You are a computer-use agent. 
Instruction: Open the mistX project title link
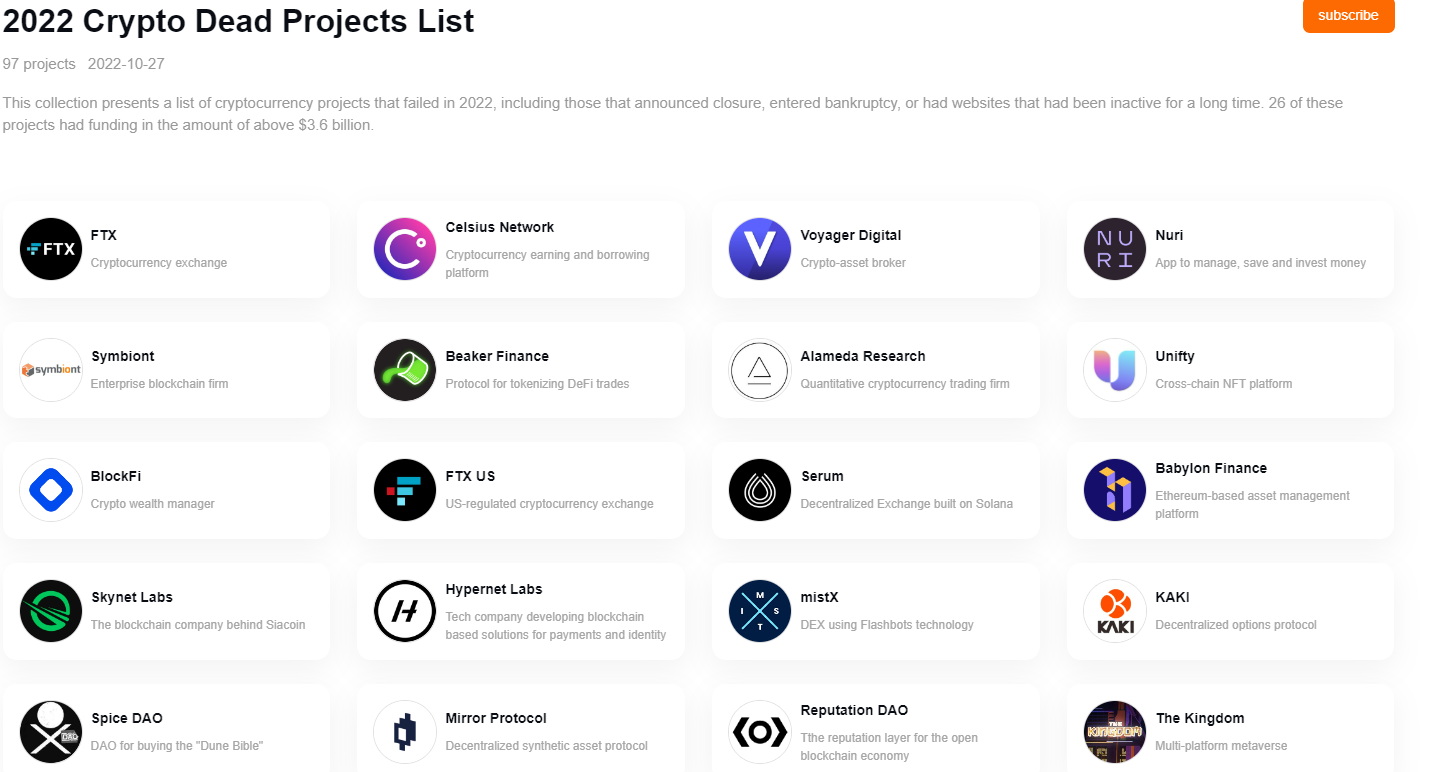click(x=819, y=597)
